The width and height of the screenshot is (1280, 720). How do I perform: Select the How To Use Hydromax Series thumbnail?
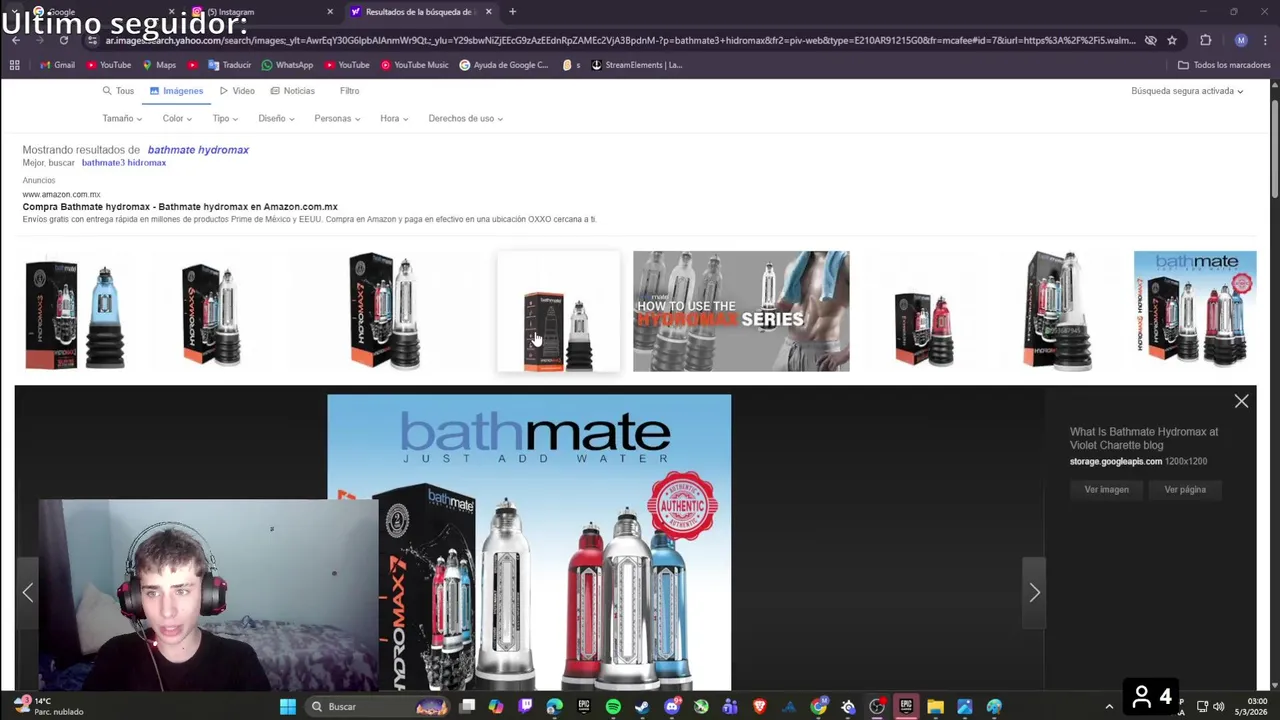click(x=741, y=311)
